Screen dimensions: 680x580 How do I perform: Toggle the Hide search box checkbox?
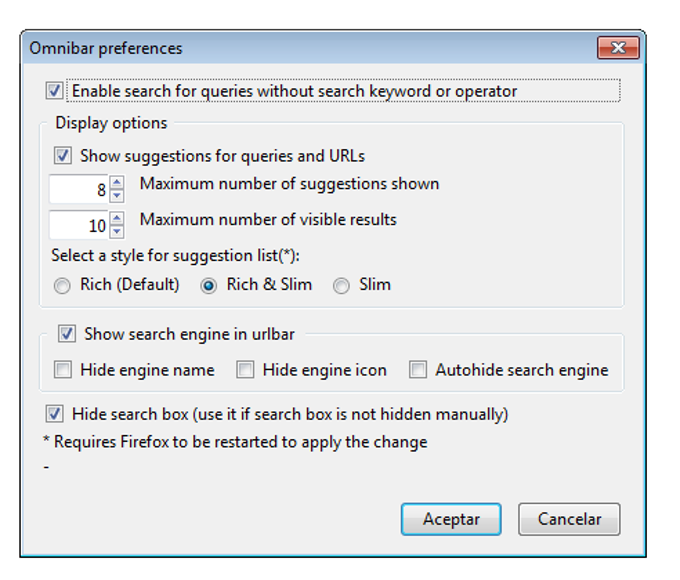click(x=54, y=414)
